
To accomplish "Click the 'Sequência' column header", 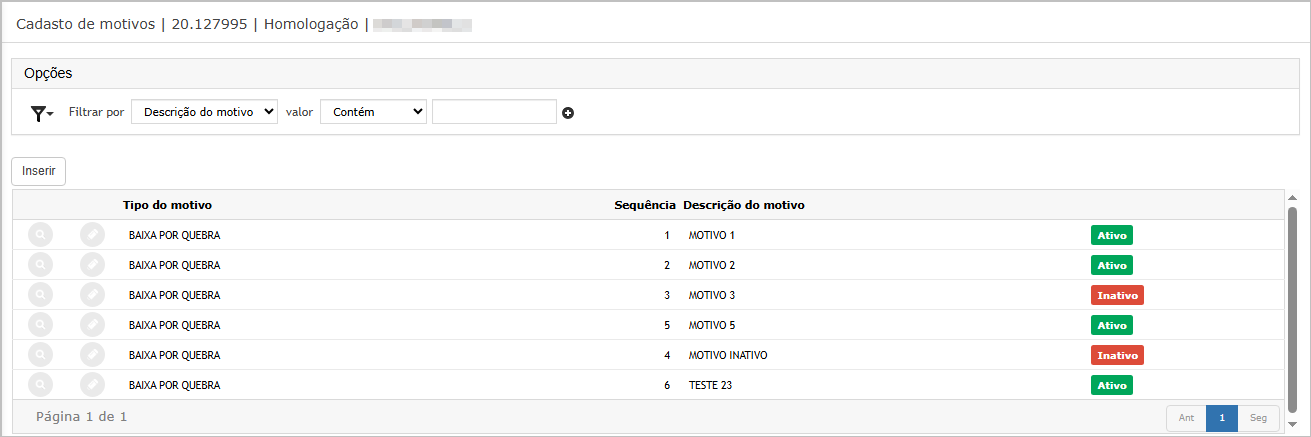I will click(x=644, y=205).
